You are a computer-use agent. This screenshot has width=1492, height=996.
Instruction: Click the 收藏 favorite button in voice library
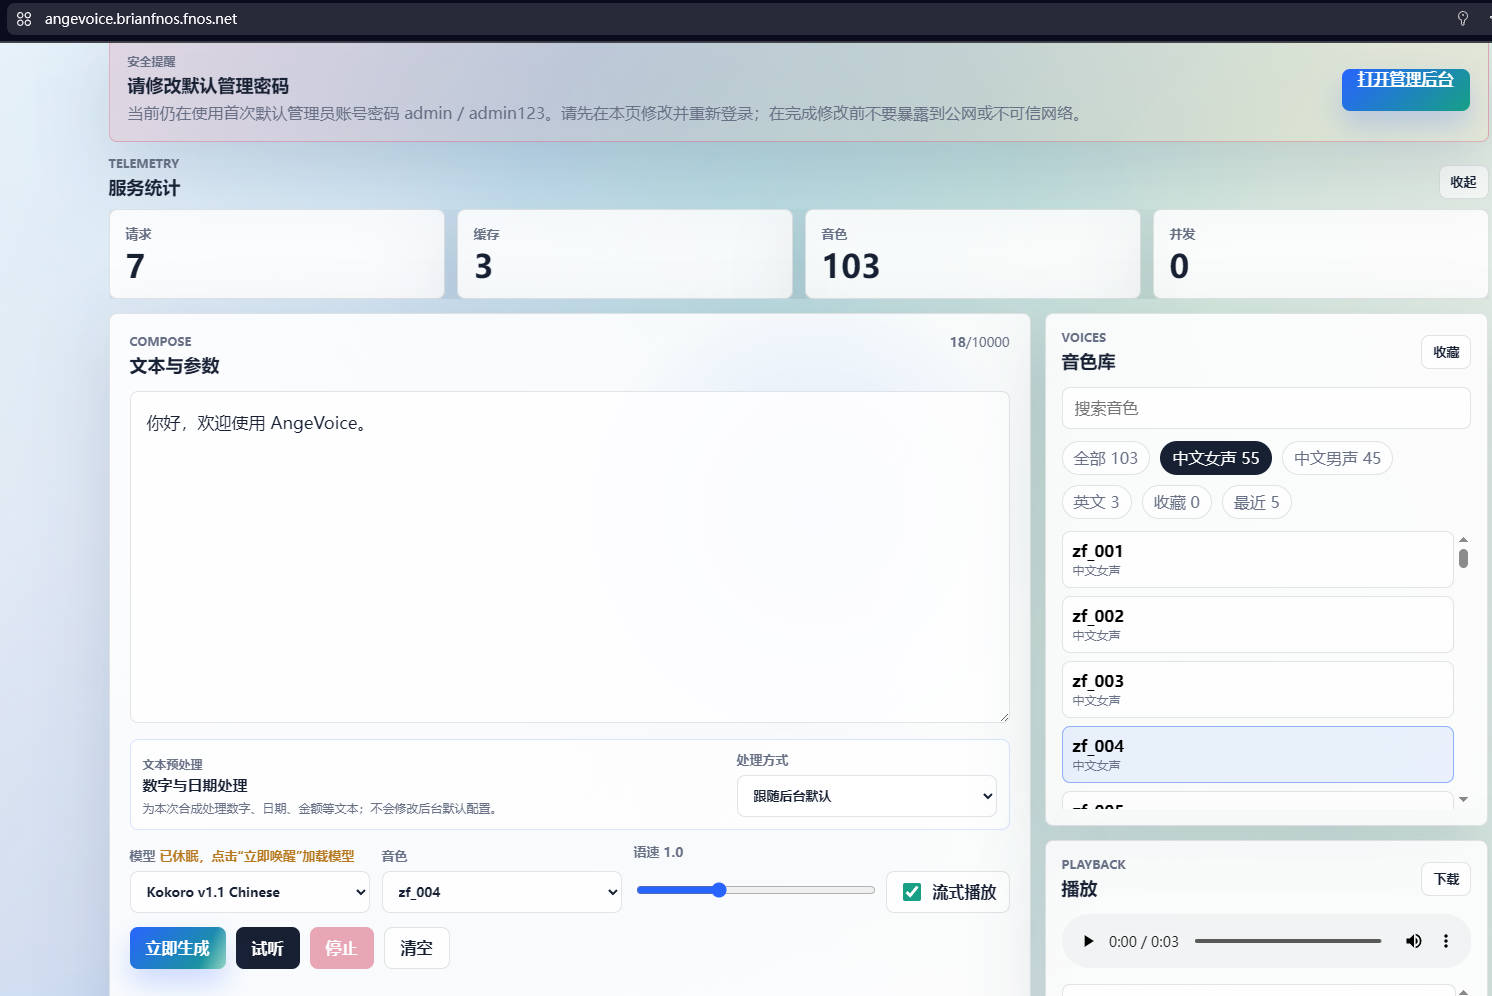(1446, 352)
